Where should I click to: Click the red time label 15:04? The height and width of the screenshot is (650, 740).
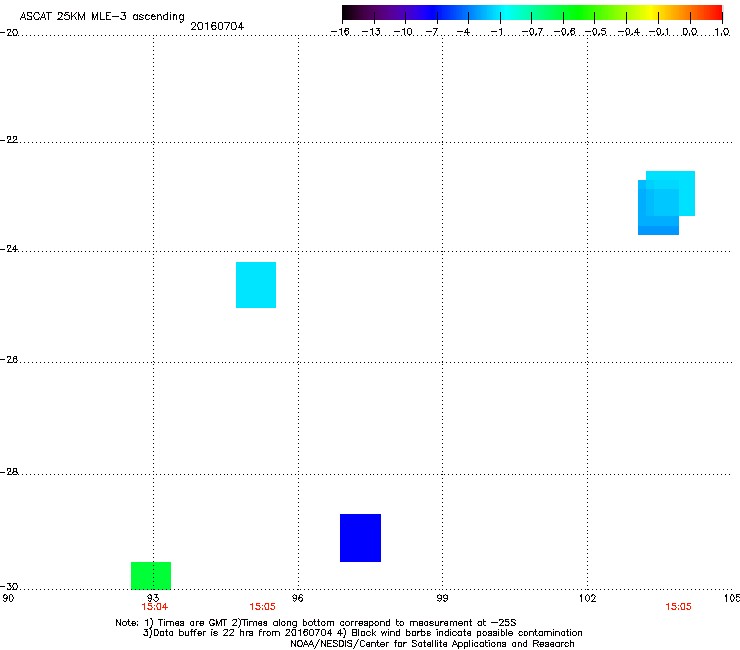pyautogui.click(x=154, y=607)
